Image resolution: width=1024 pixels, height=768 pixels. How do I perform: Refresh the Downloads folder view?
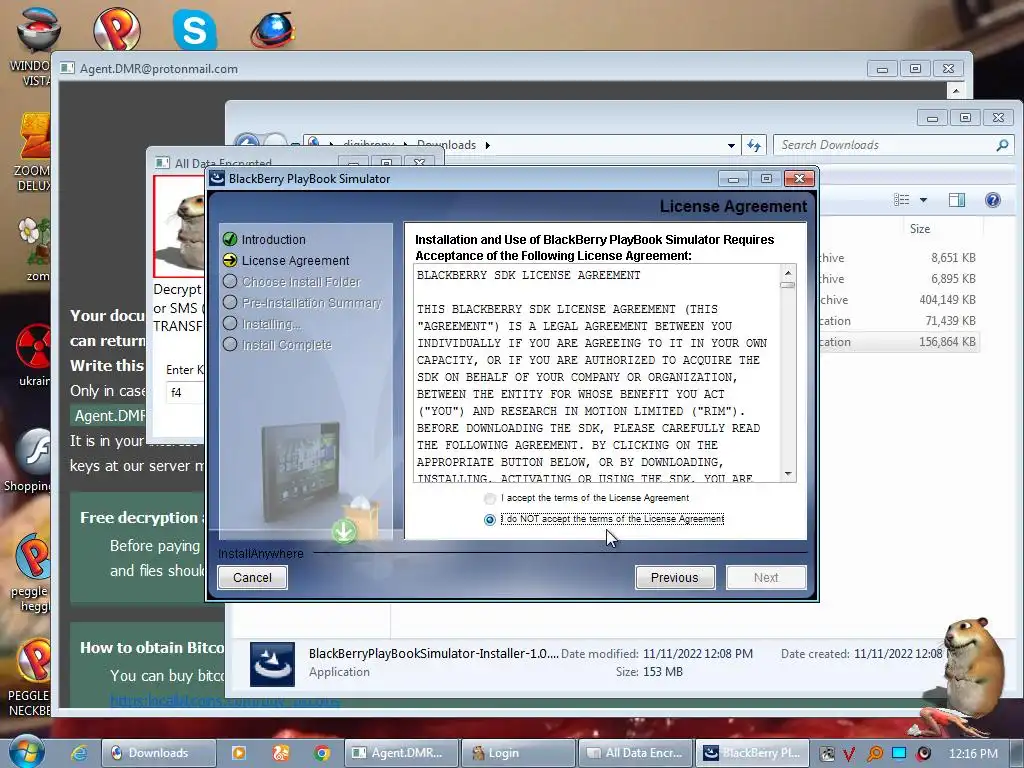[x=754, y=145]
